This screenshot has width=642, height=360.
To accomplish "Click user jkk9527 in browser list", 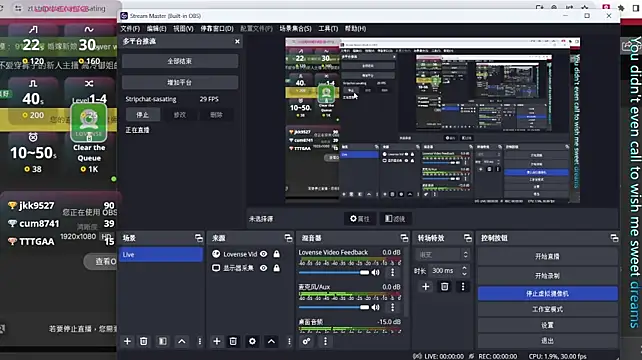I will tap(36, 206).
